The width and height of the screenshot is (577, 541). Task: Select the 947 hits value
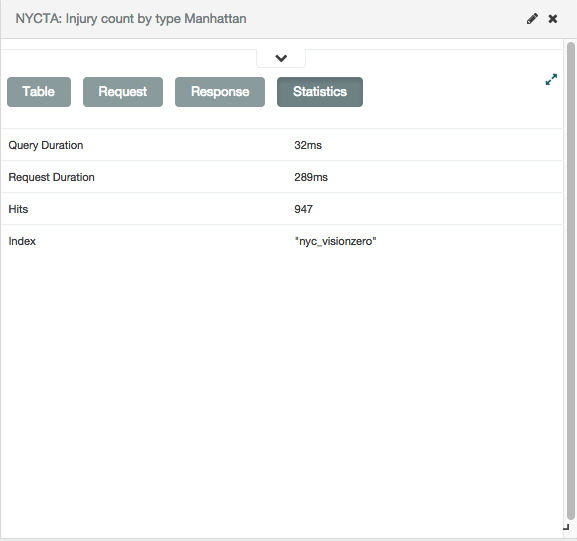click(x=303, y=209)
